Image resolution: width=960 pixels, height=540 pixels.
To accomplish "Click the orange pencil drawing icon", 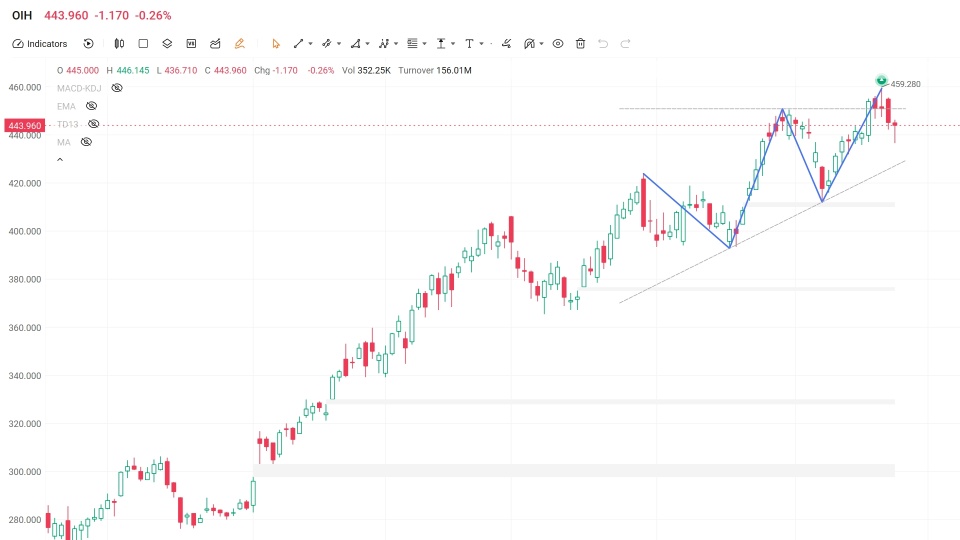I will pyautogui.click(x=239, y=43).
